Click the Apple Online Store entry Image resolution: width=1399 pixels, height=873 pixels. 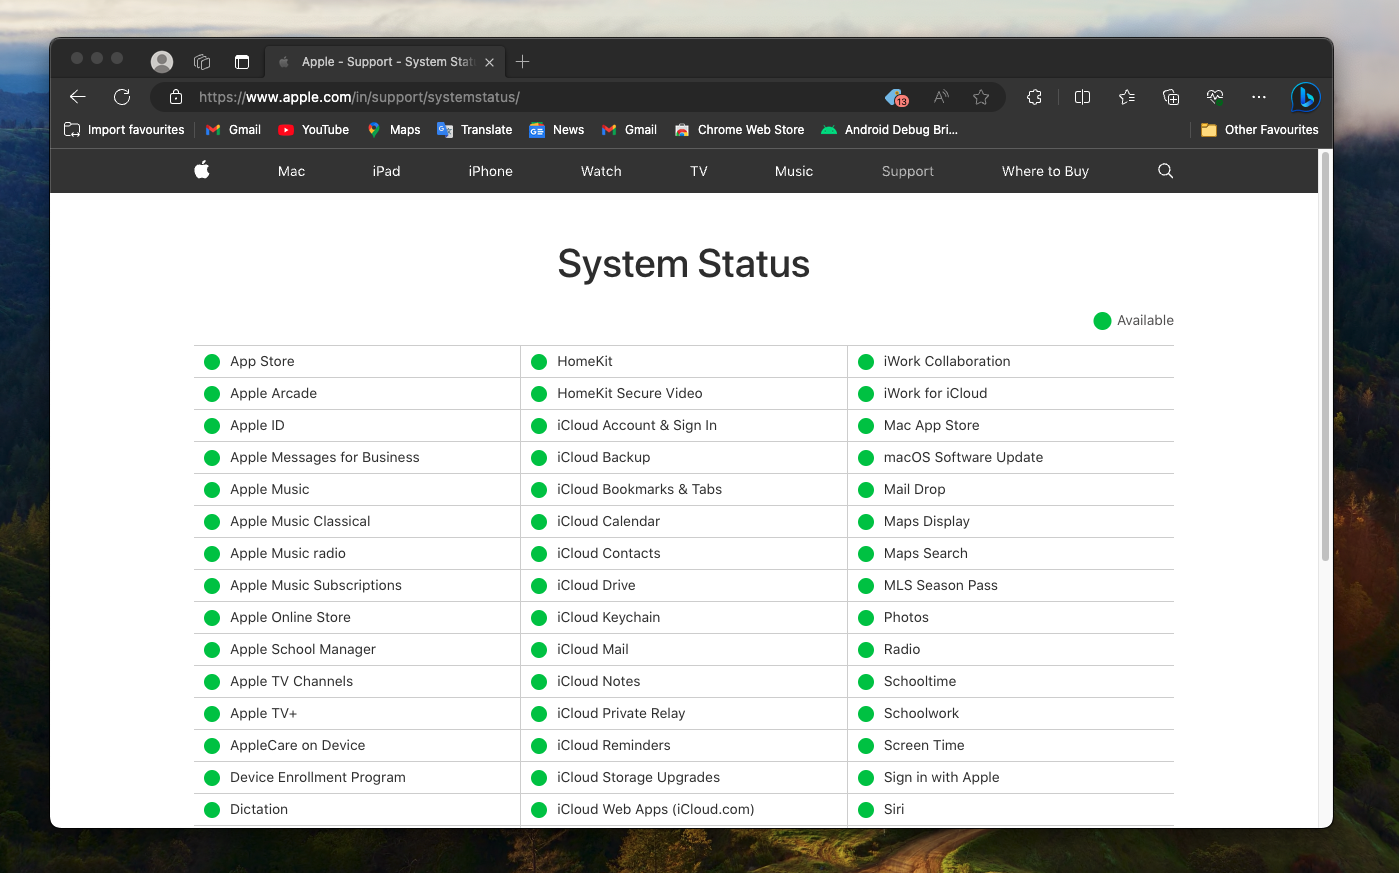click(357, 617)
